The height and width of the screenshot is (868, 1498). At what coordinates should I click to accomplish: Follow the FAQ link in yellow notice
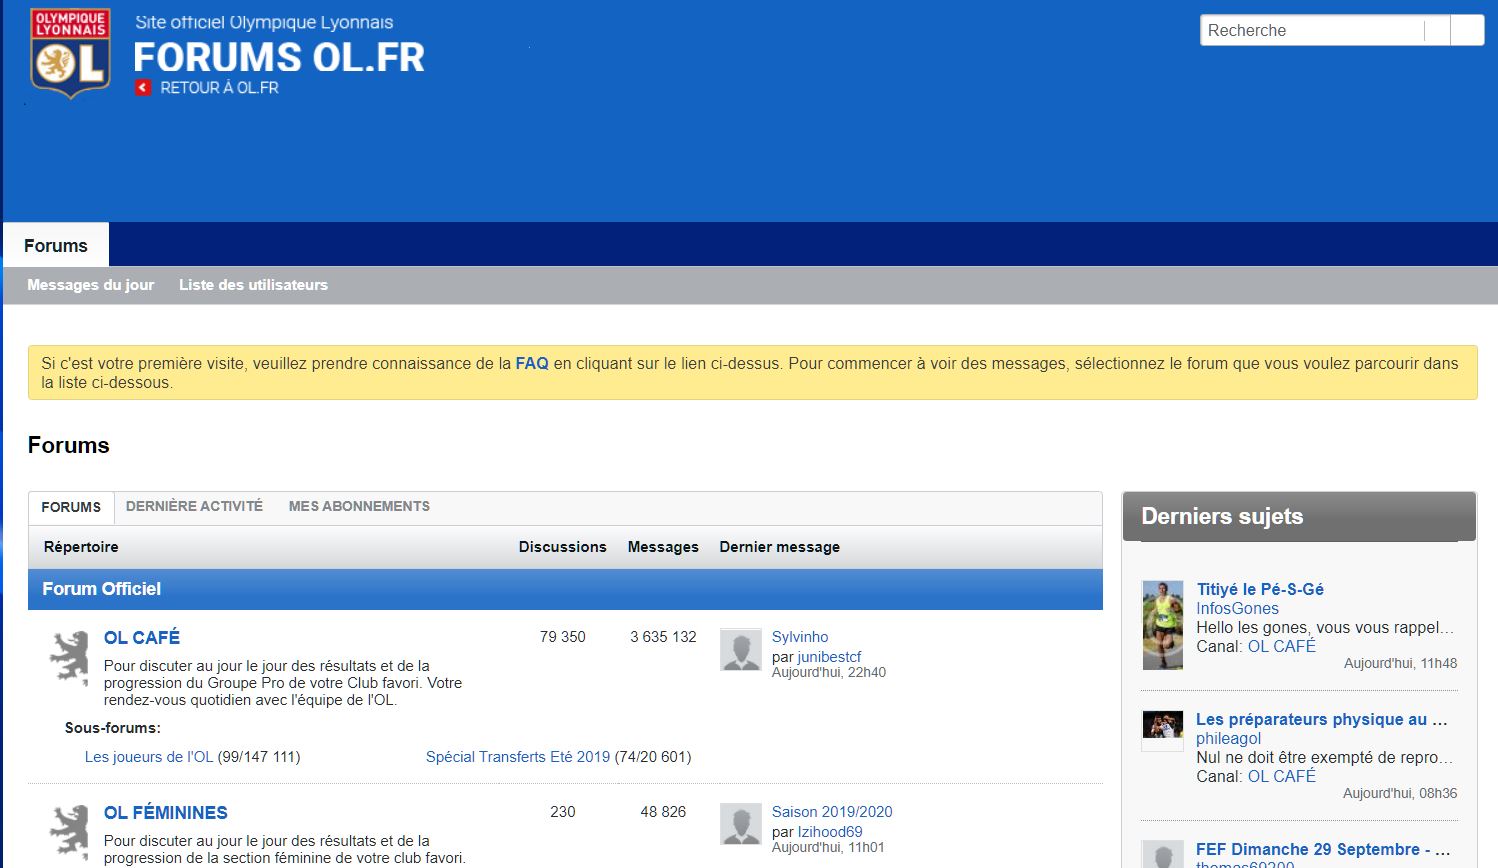pyautogui.click(x=532, y=364)
